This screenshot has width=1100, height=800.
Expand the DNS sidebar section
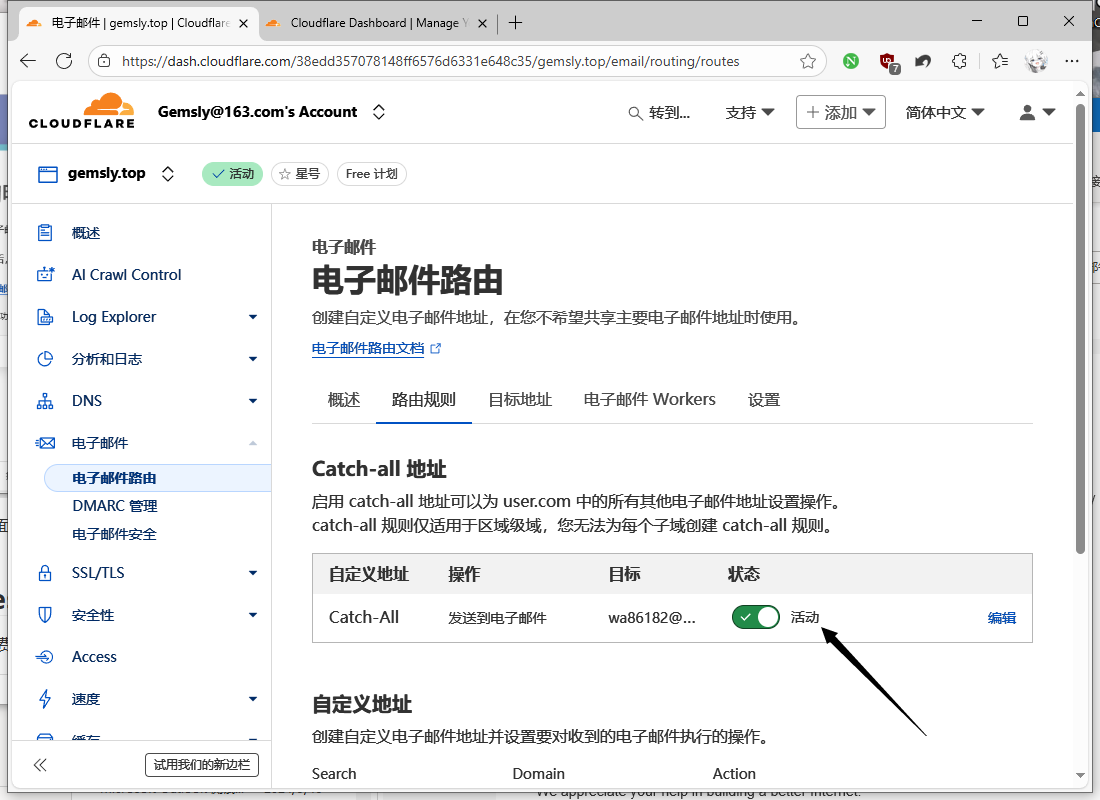coord(252,401)
